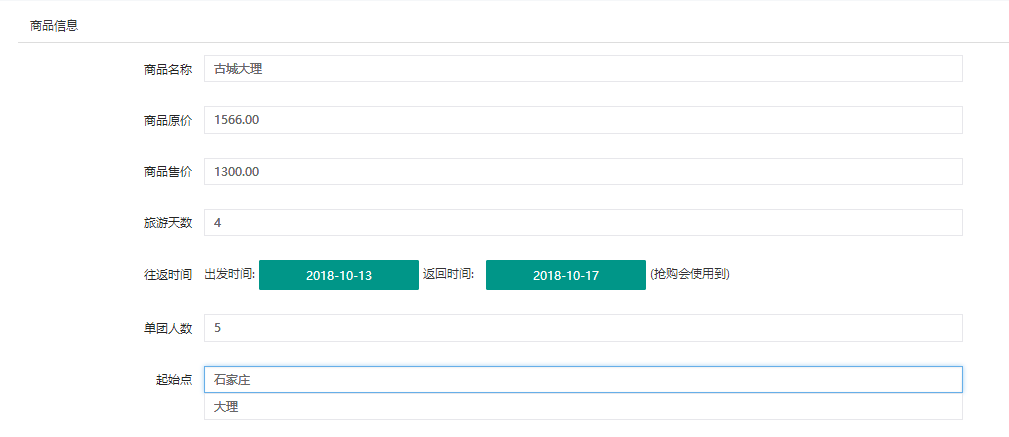Click the 单团人数 field with value 5
This screenshot has width=1009, height=437.
[x=583, y=328]
